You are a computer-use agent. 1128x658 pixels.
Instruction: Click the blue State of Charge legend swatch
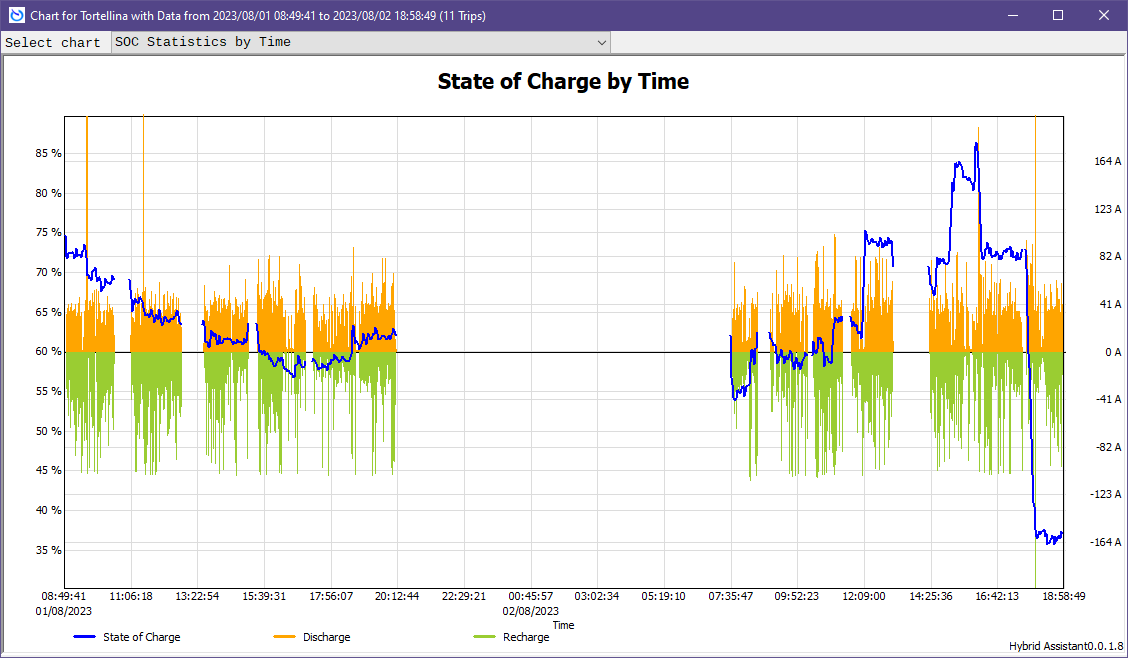pyautogui.click(x=85, y=637)
